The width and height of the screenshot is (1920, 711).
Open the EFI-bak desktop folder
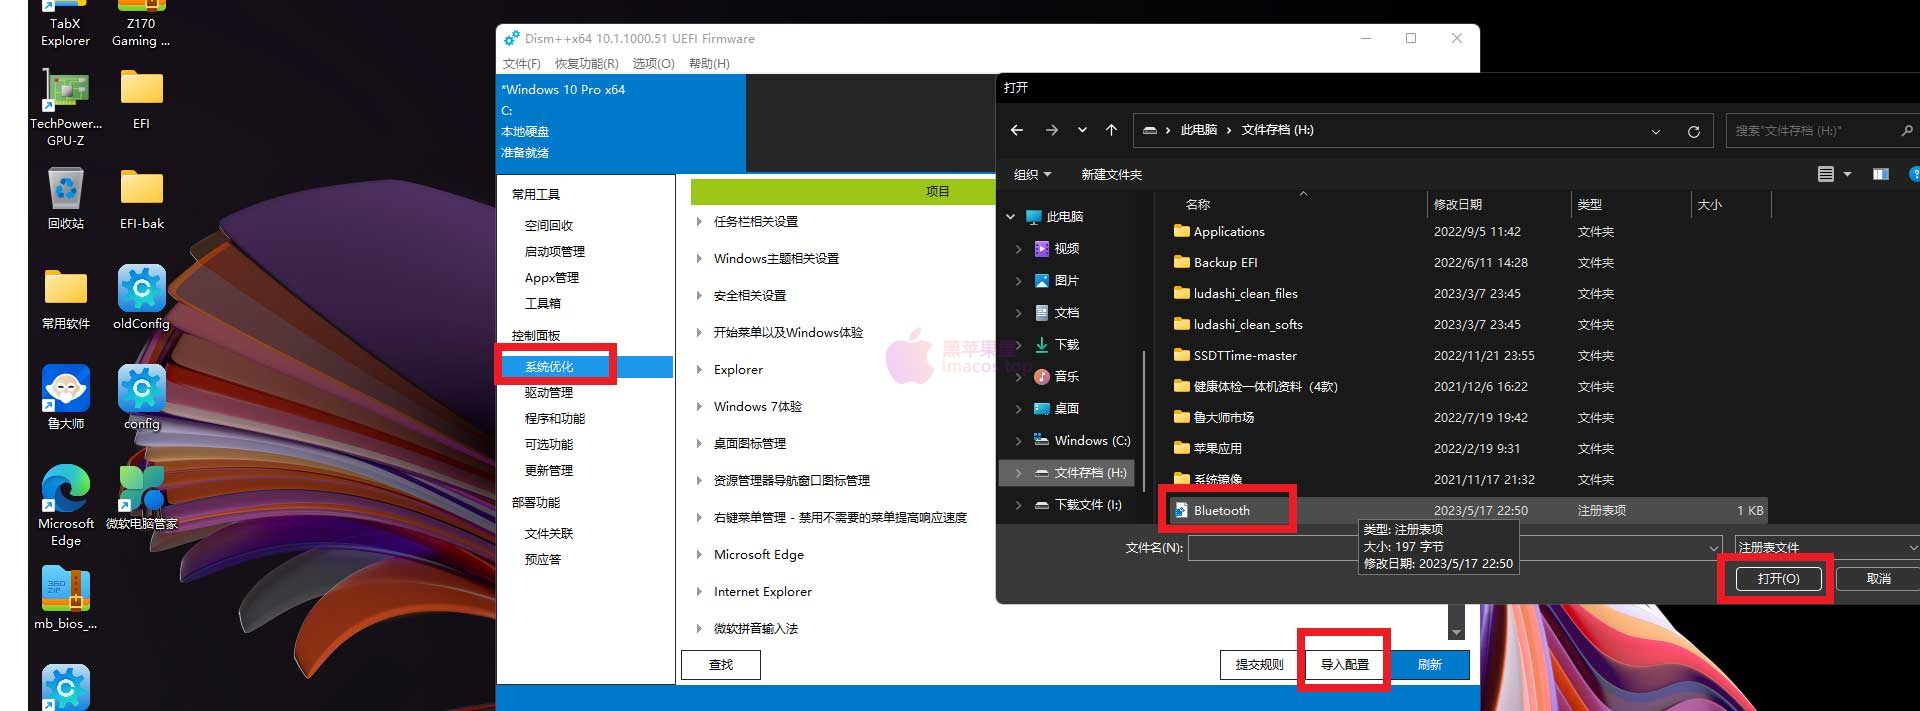pyautogui.click(x=141, y=199)
